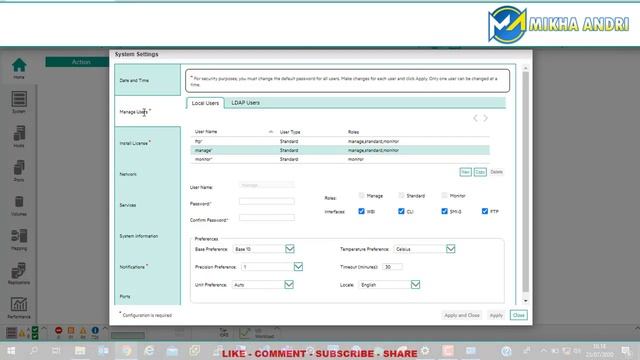The height and width of the screenshot is (360, 640).
Task: Toggle the Manage role checkbox
Action: pyautogui.click(x=361, y=196)
